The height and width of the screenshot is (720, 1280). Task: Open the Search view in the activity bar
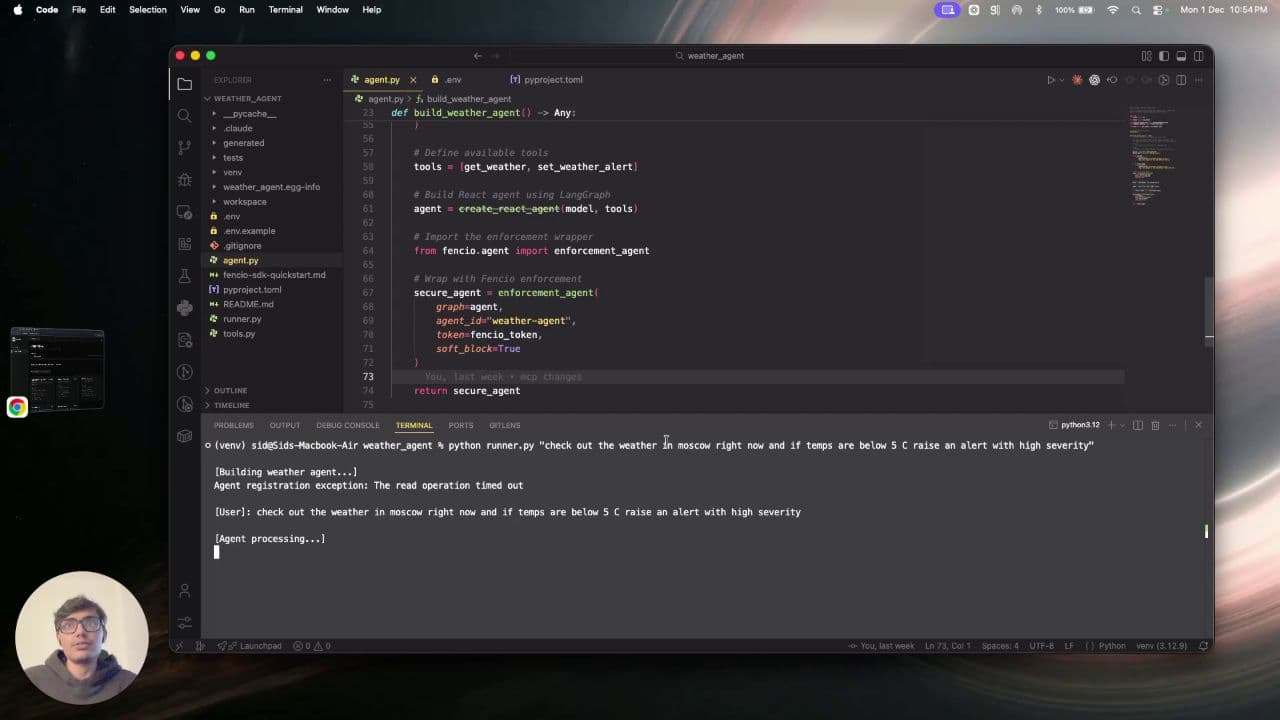(184, 116)
